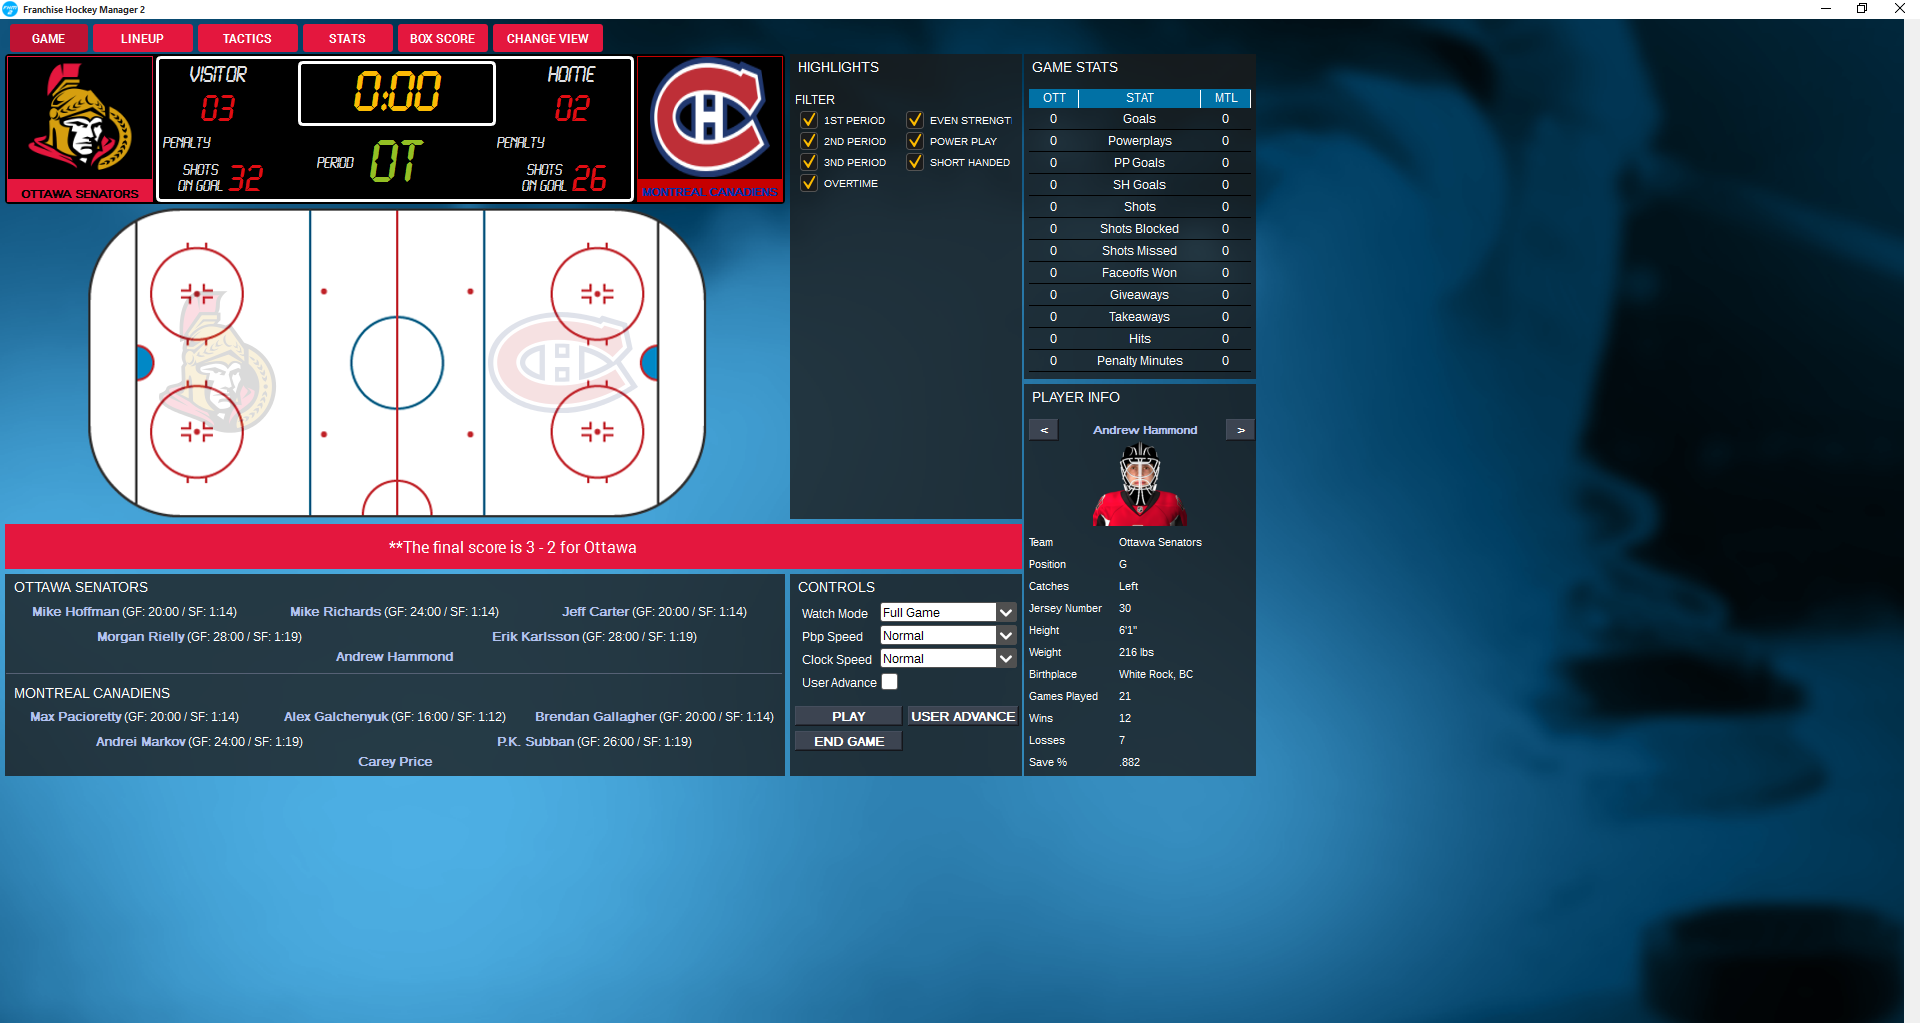The height and width of the screenshot is (1023, 1920).
Task: Open the Box Score tab
Action: click(x=442, y=39)
